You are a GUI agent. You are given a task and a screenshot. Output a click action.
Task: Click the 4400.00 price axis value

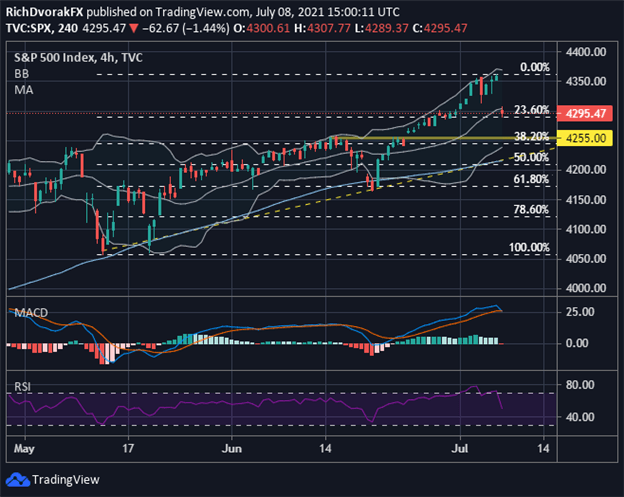[586, 52]
